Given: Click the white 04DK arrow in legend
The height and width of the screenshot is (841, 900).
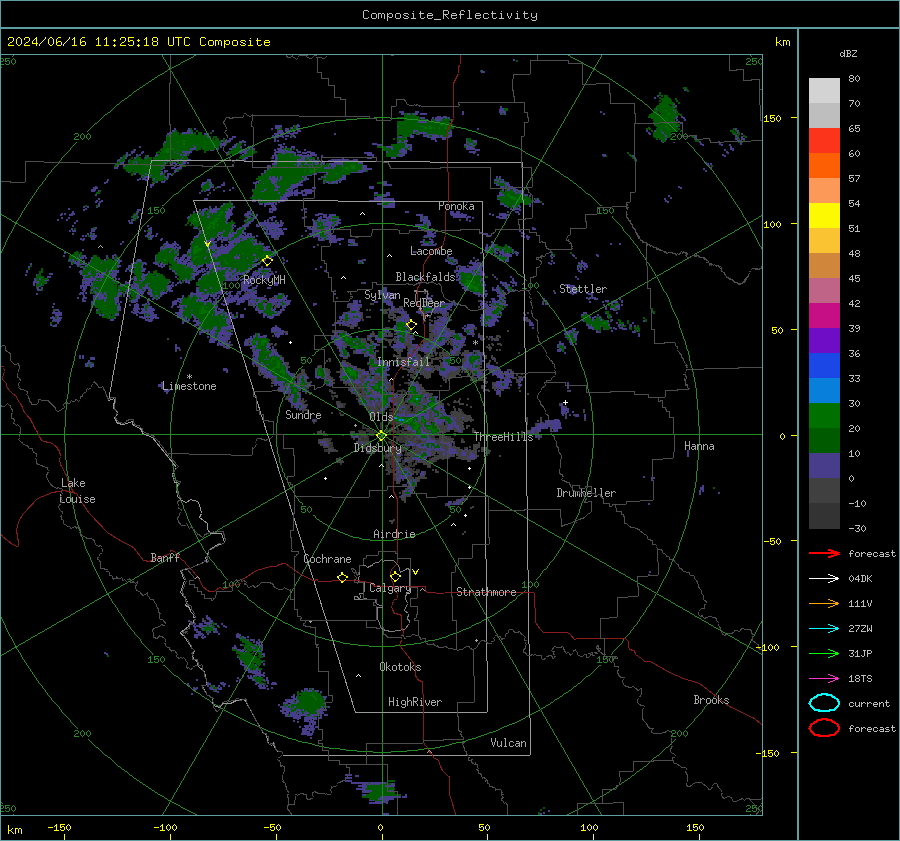Looking at the screenshot, I should coord(824,579).
